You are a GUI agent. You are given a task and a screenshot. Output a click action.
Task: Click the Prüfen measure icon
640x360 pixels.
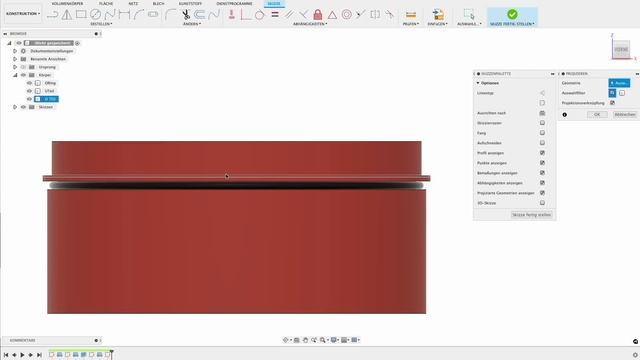coord(411,15)
